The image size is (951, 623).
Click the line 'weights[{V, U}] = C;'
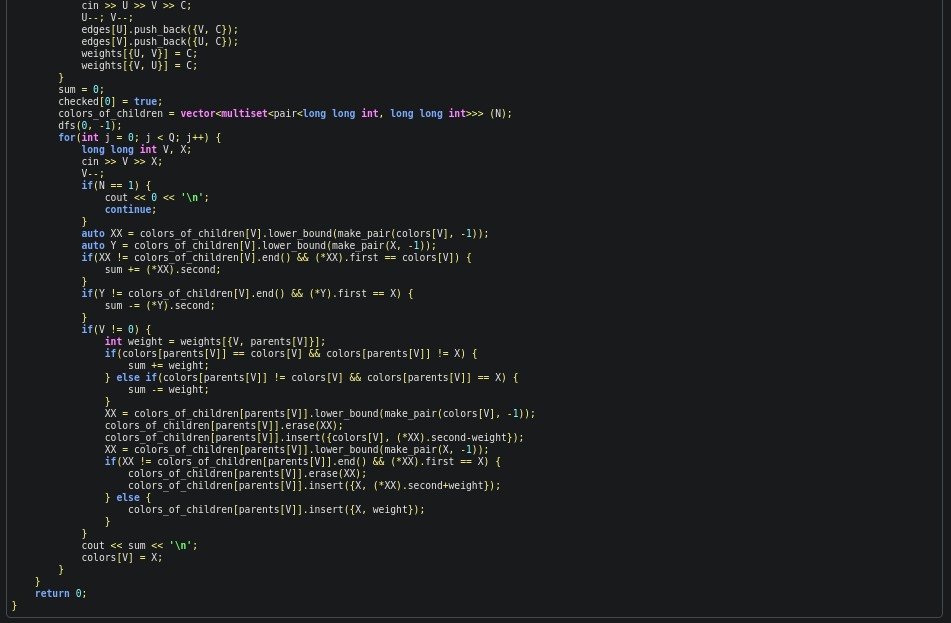pos(139,66)
